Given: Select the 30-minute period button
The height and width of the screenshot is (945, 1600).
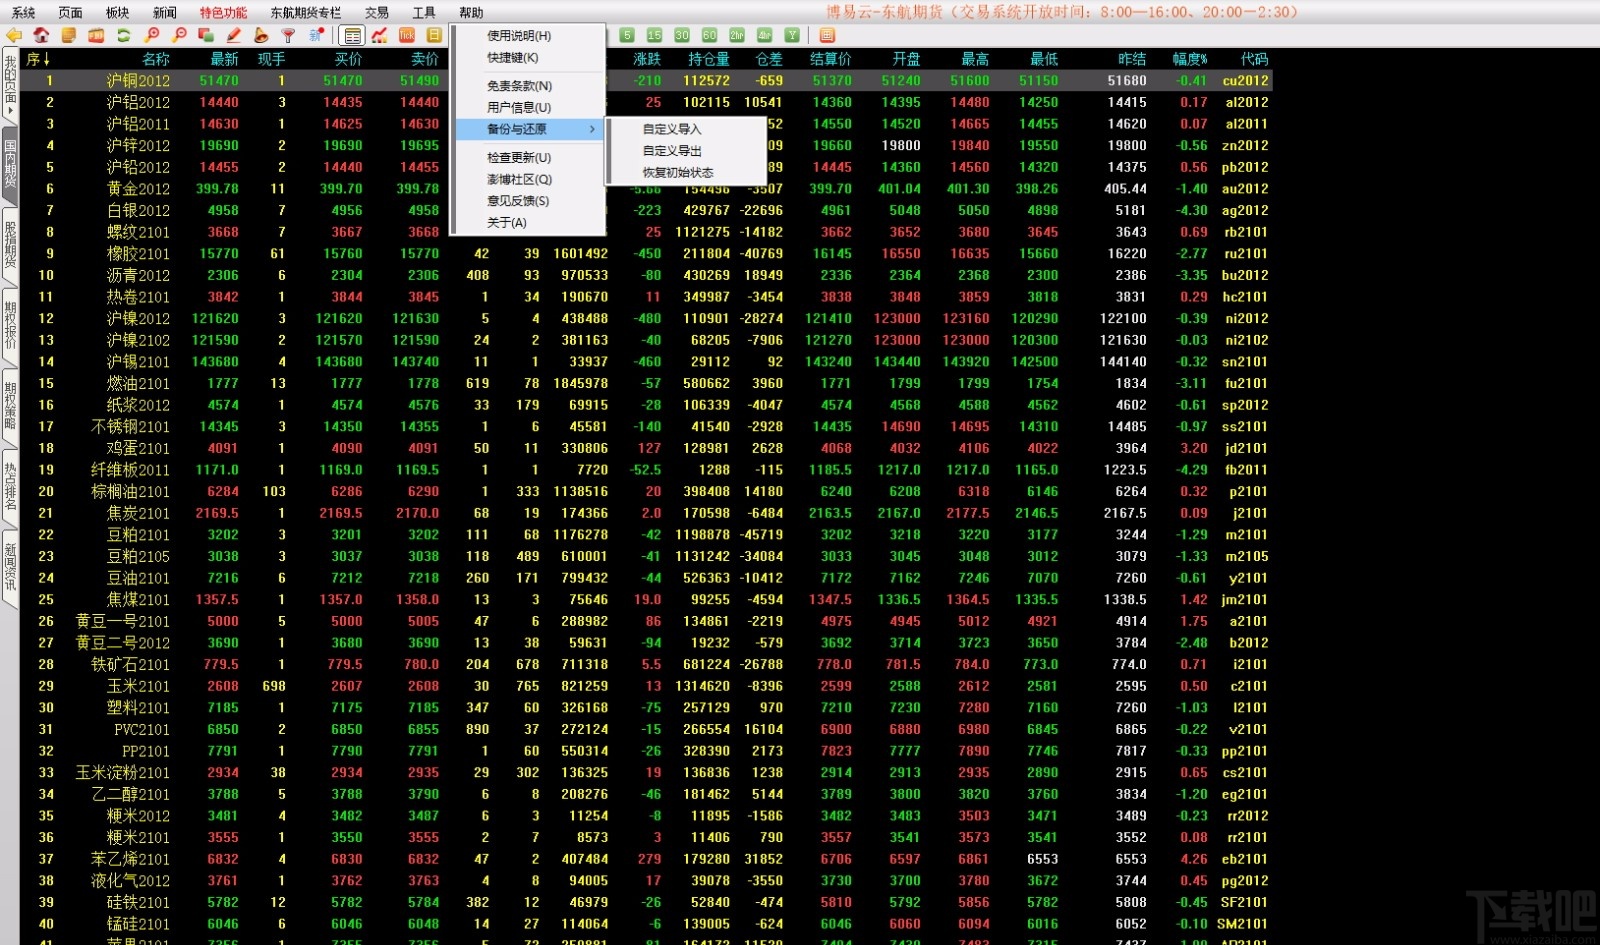Looking at the screenshot, I should tap(682, 35).
